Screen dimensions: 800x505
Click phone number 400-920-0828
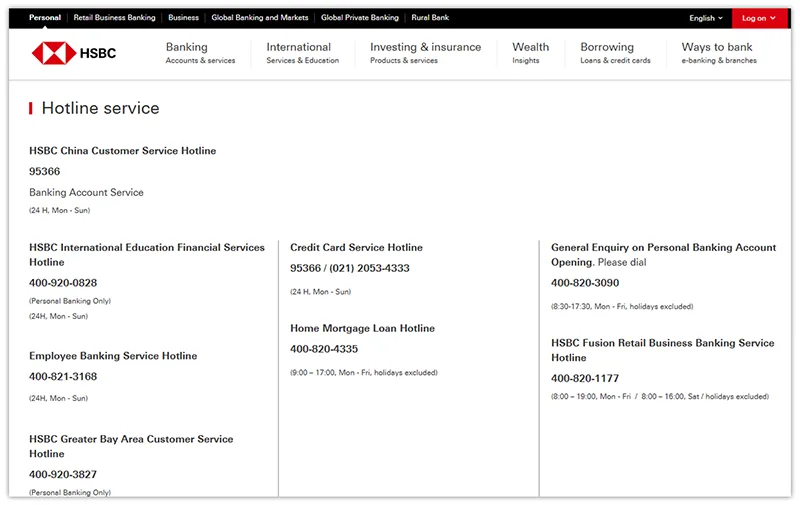click(63, 283)
